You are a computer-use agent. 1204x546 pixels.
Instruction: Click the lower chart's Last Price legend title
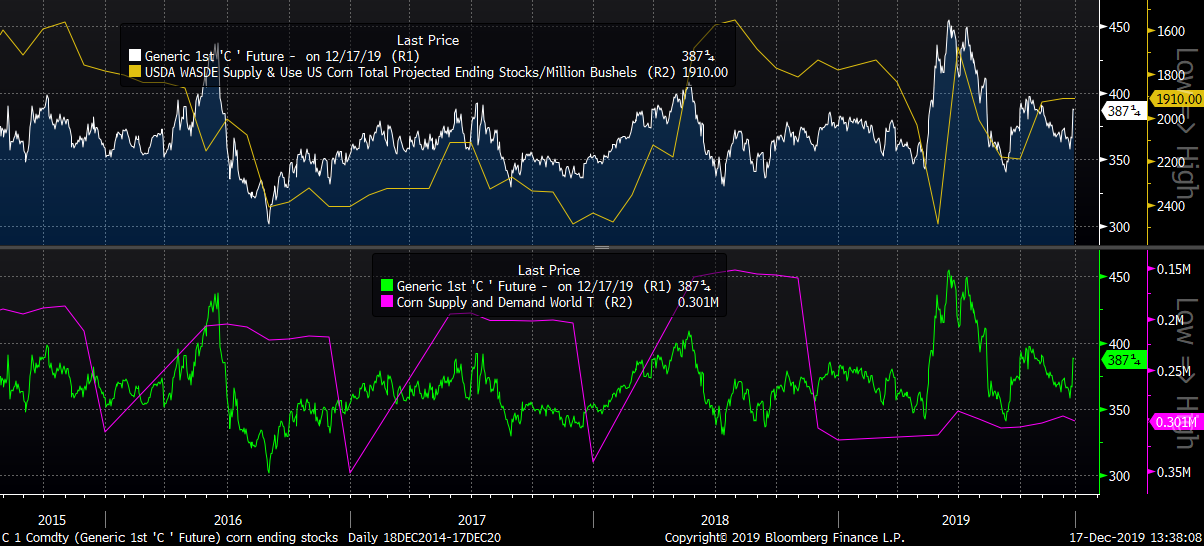[x=548, y=270]
